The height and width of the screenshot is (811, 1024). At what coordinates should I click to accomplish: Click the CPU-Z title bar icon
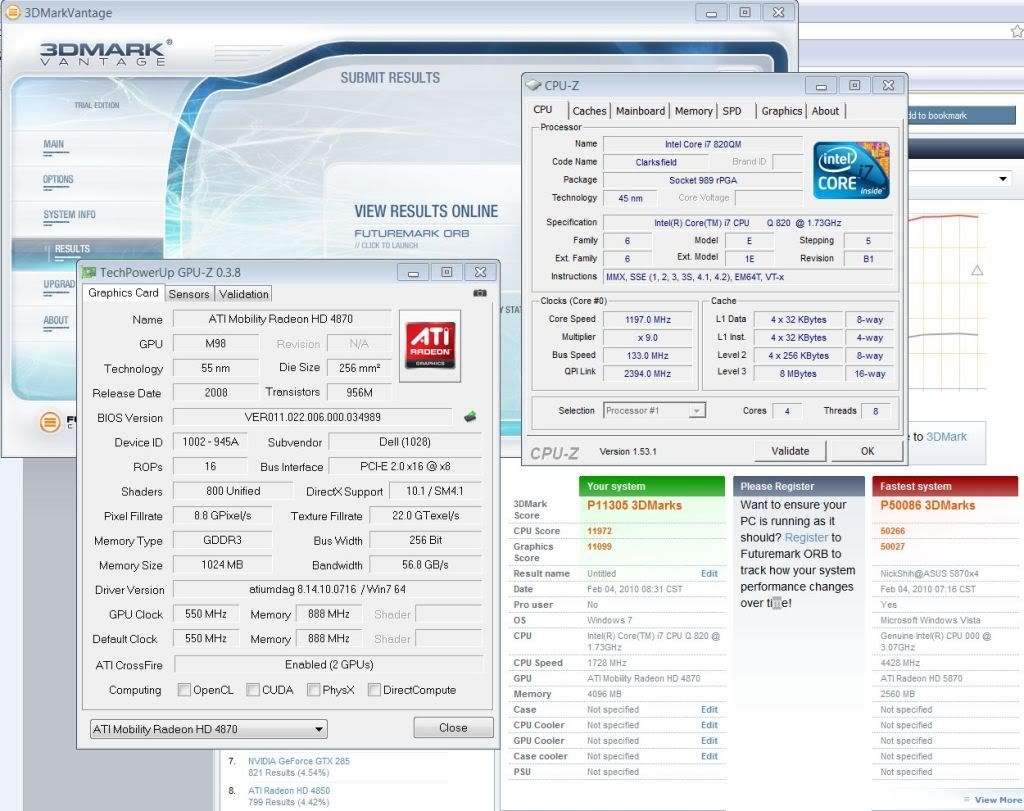(x=534, y=86)
